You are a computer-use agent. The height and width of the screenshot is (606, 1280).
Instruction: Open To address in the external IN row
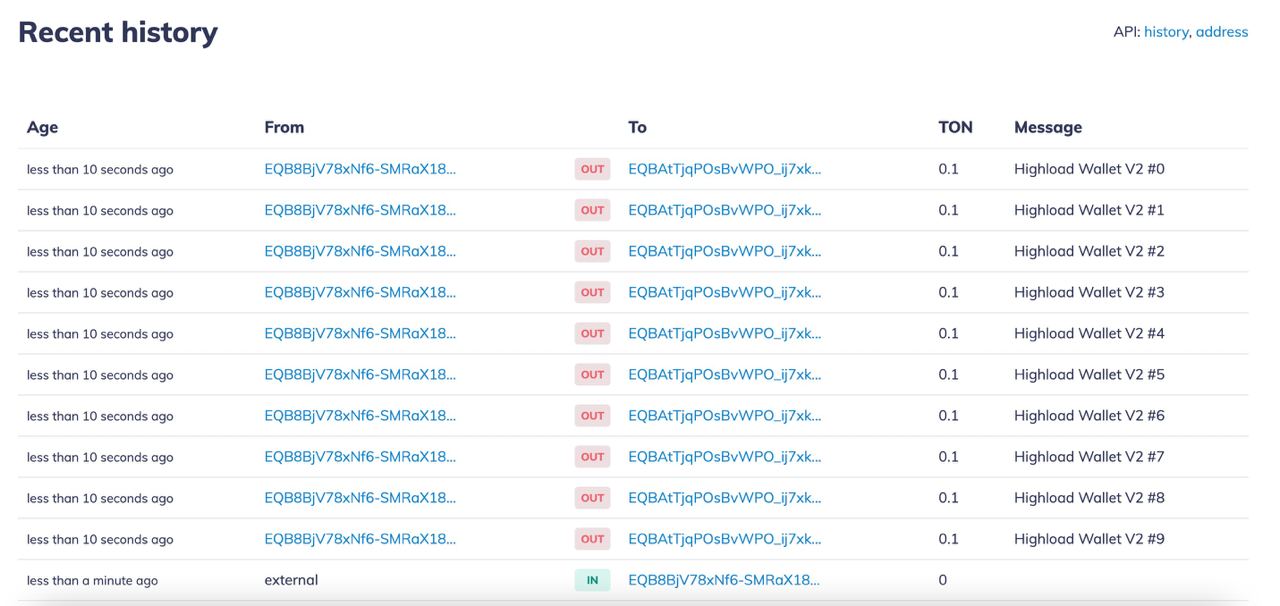pos(724,579)
